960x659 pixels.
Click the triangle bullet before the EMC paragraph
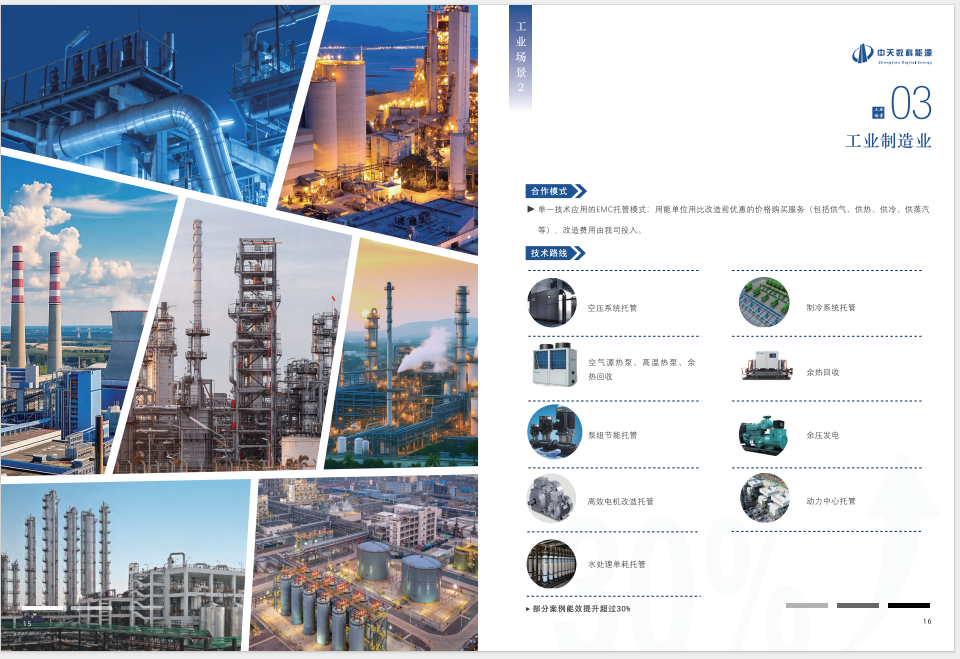530,210
